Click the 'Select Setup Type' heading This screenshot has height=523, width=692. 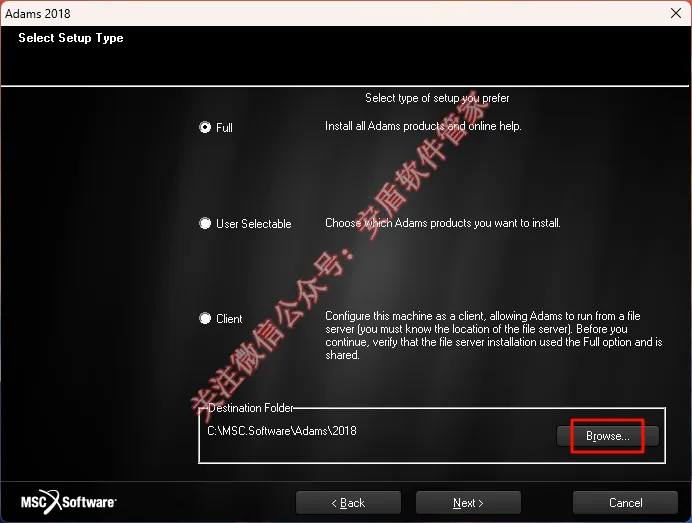[x=71, y=38]
